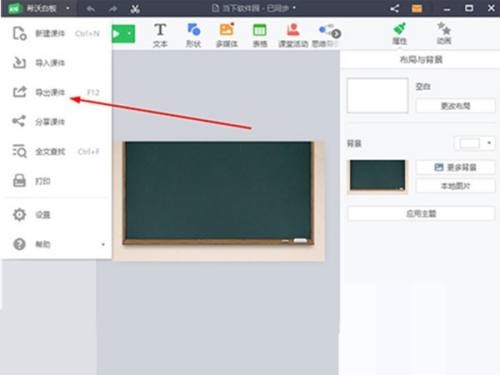Click the 布局与背景 panel heading
500x375 pixels.
[421, 60]
